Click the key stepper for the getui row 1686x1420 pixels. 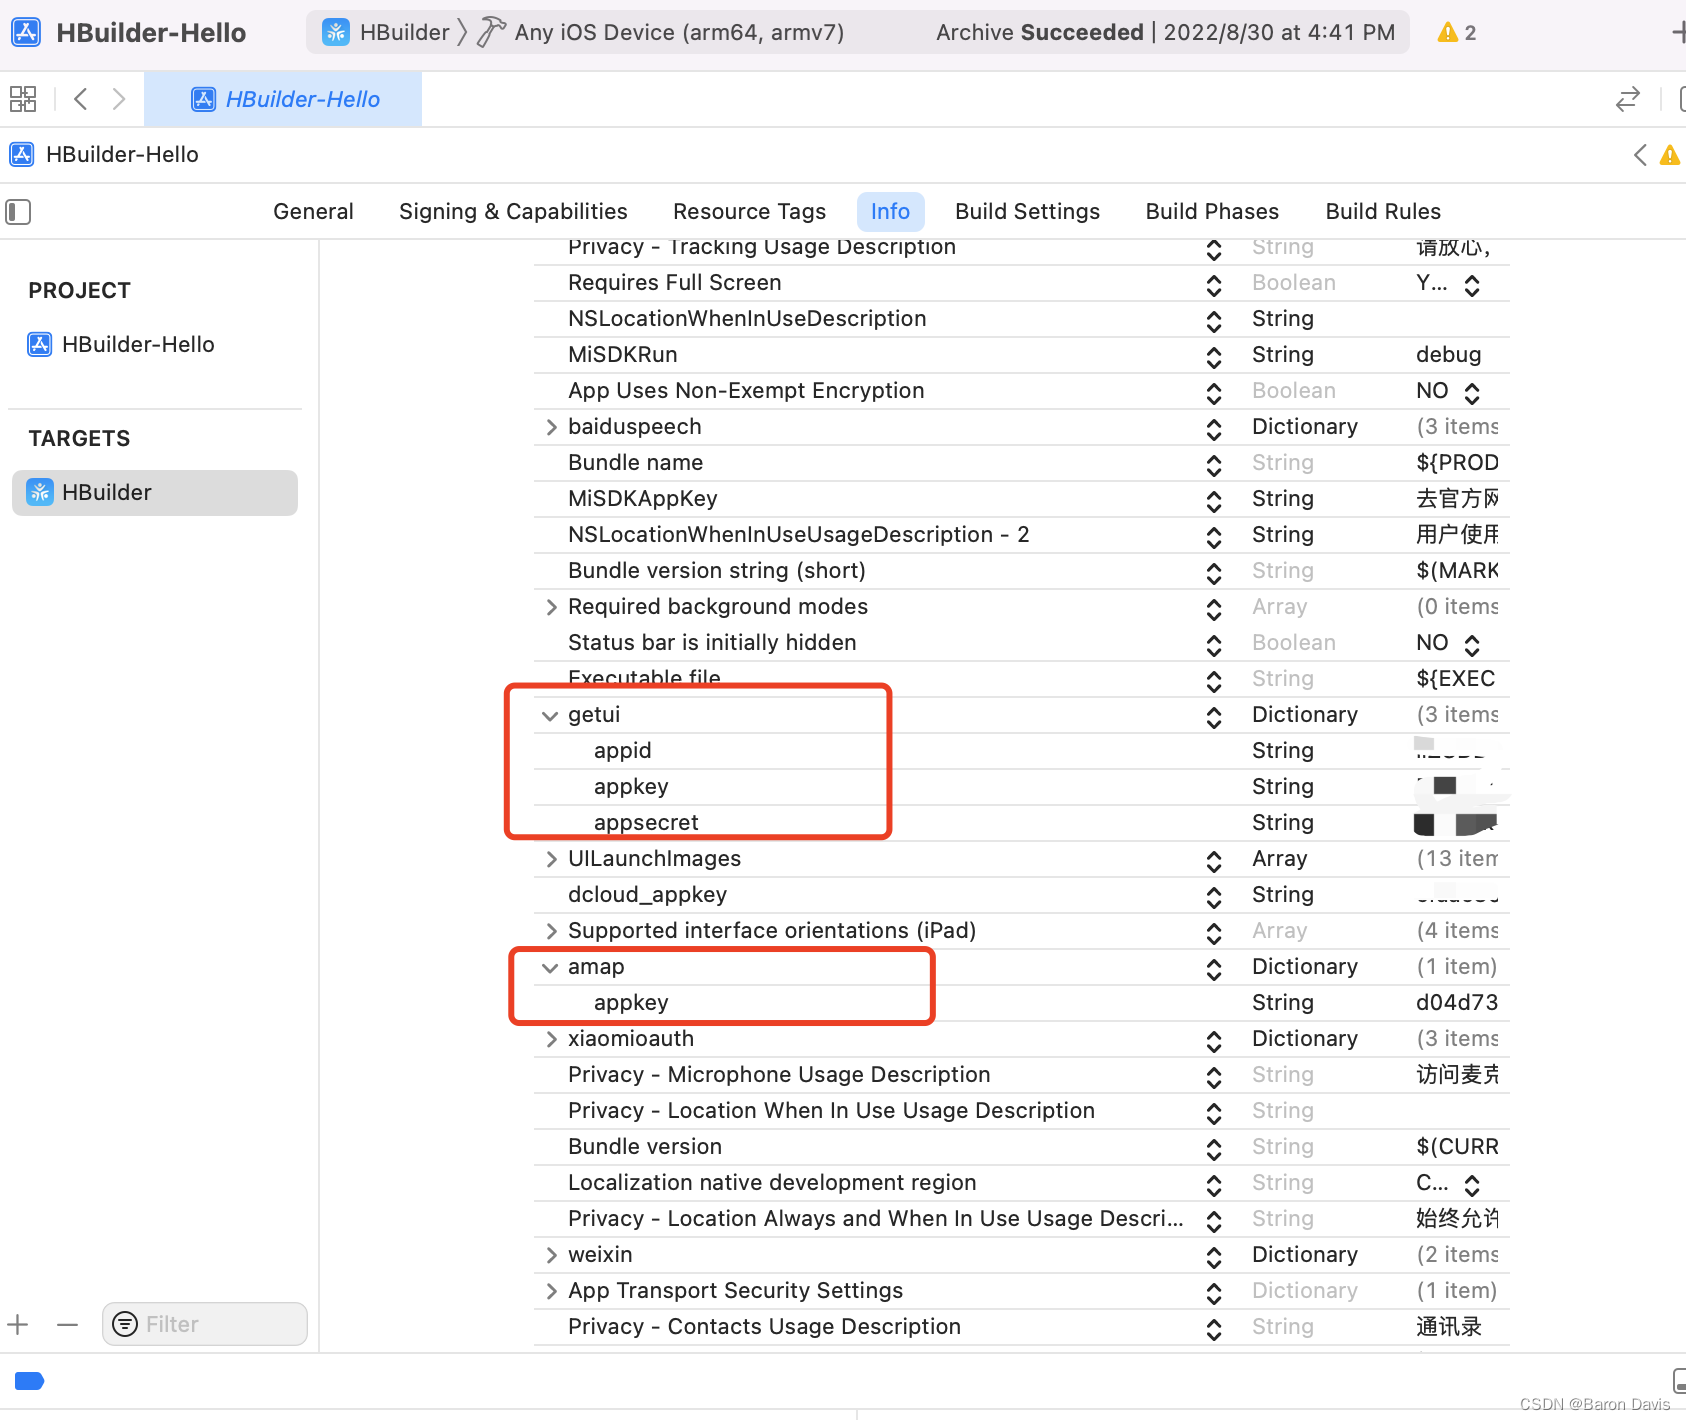pos(1214,717)
